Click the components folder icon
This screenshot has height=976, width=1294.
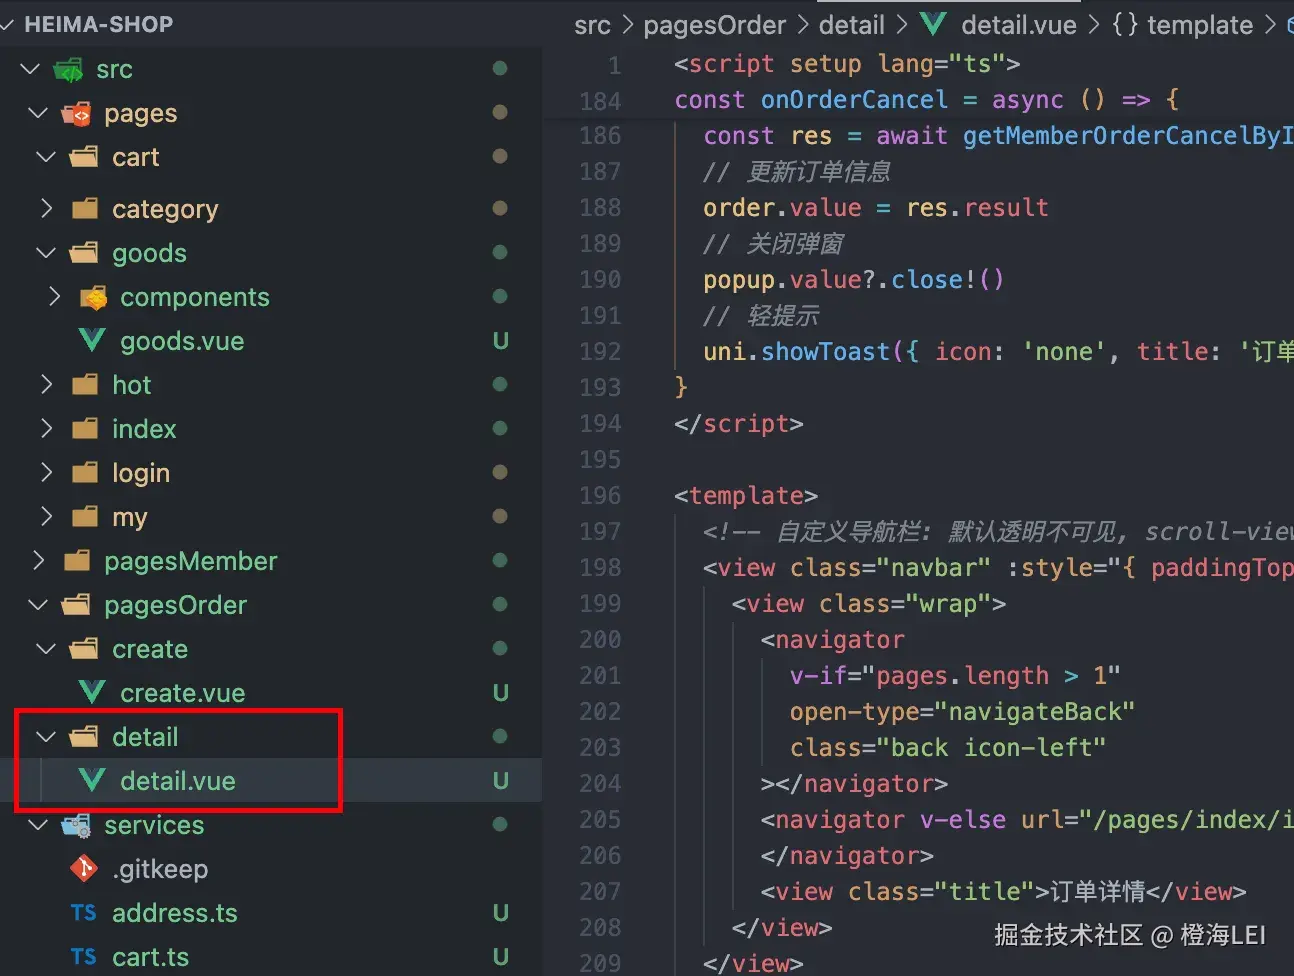(93, 297)
